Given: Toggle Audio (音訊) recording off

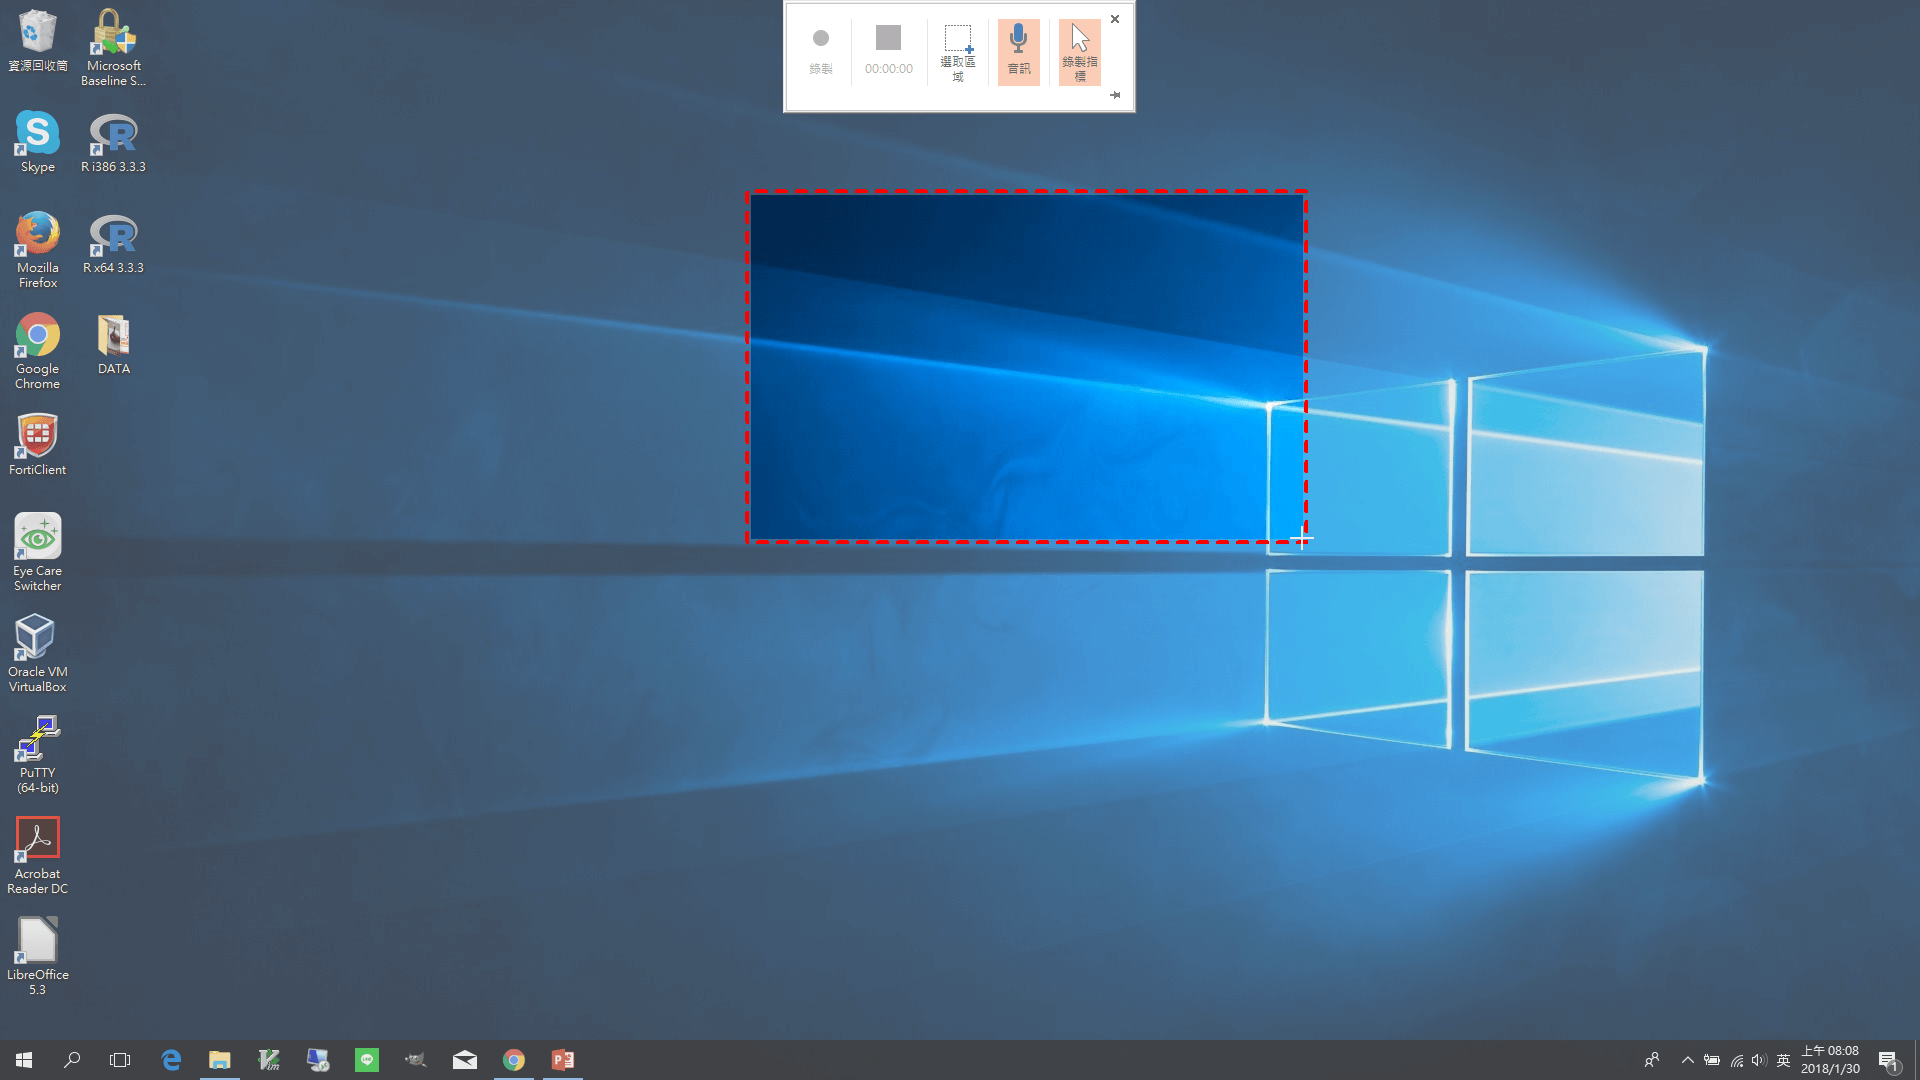Looking at the screenshot, I should (1018, 52).
